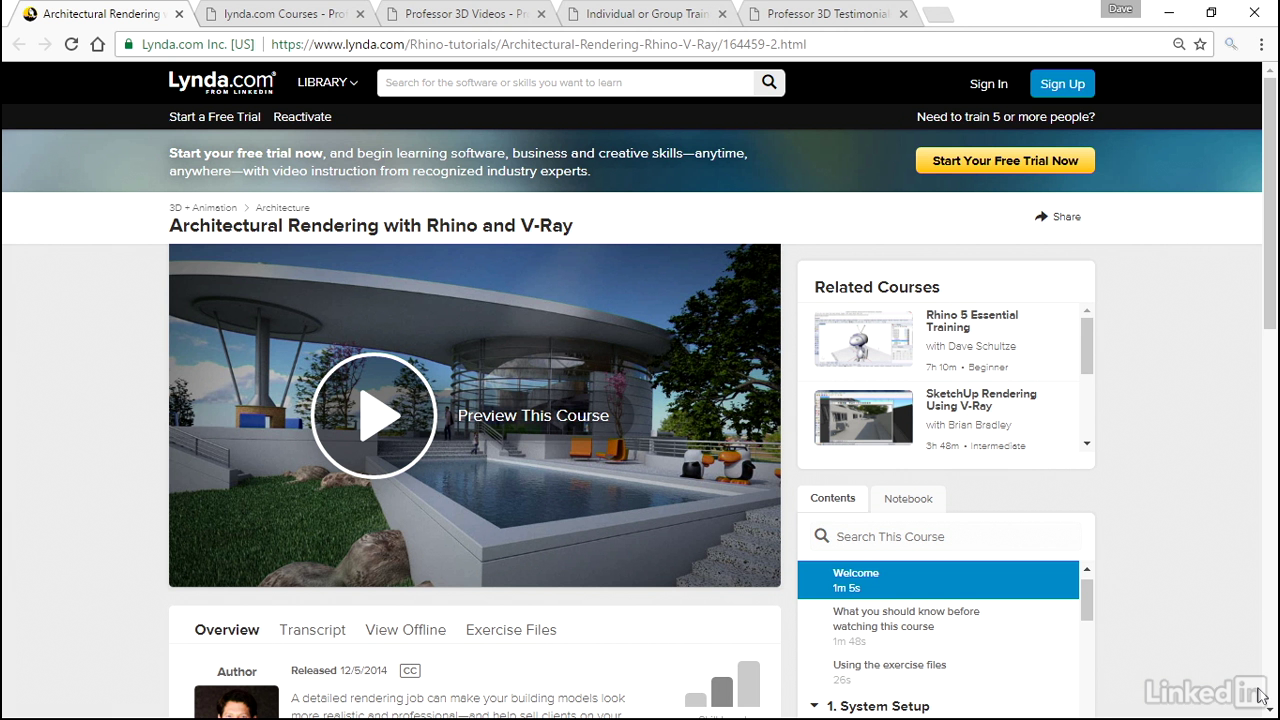Click the 3D + Animation breadcrumb
This screenshot has height=720, width=1280.
(x=203, y=208)
